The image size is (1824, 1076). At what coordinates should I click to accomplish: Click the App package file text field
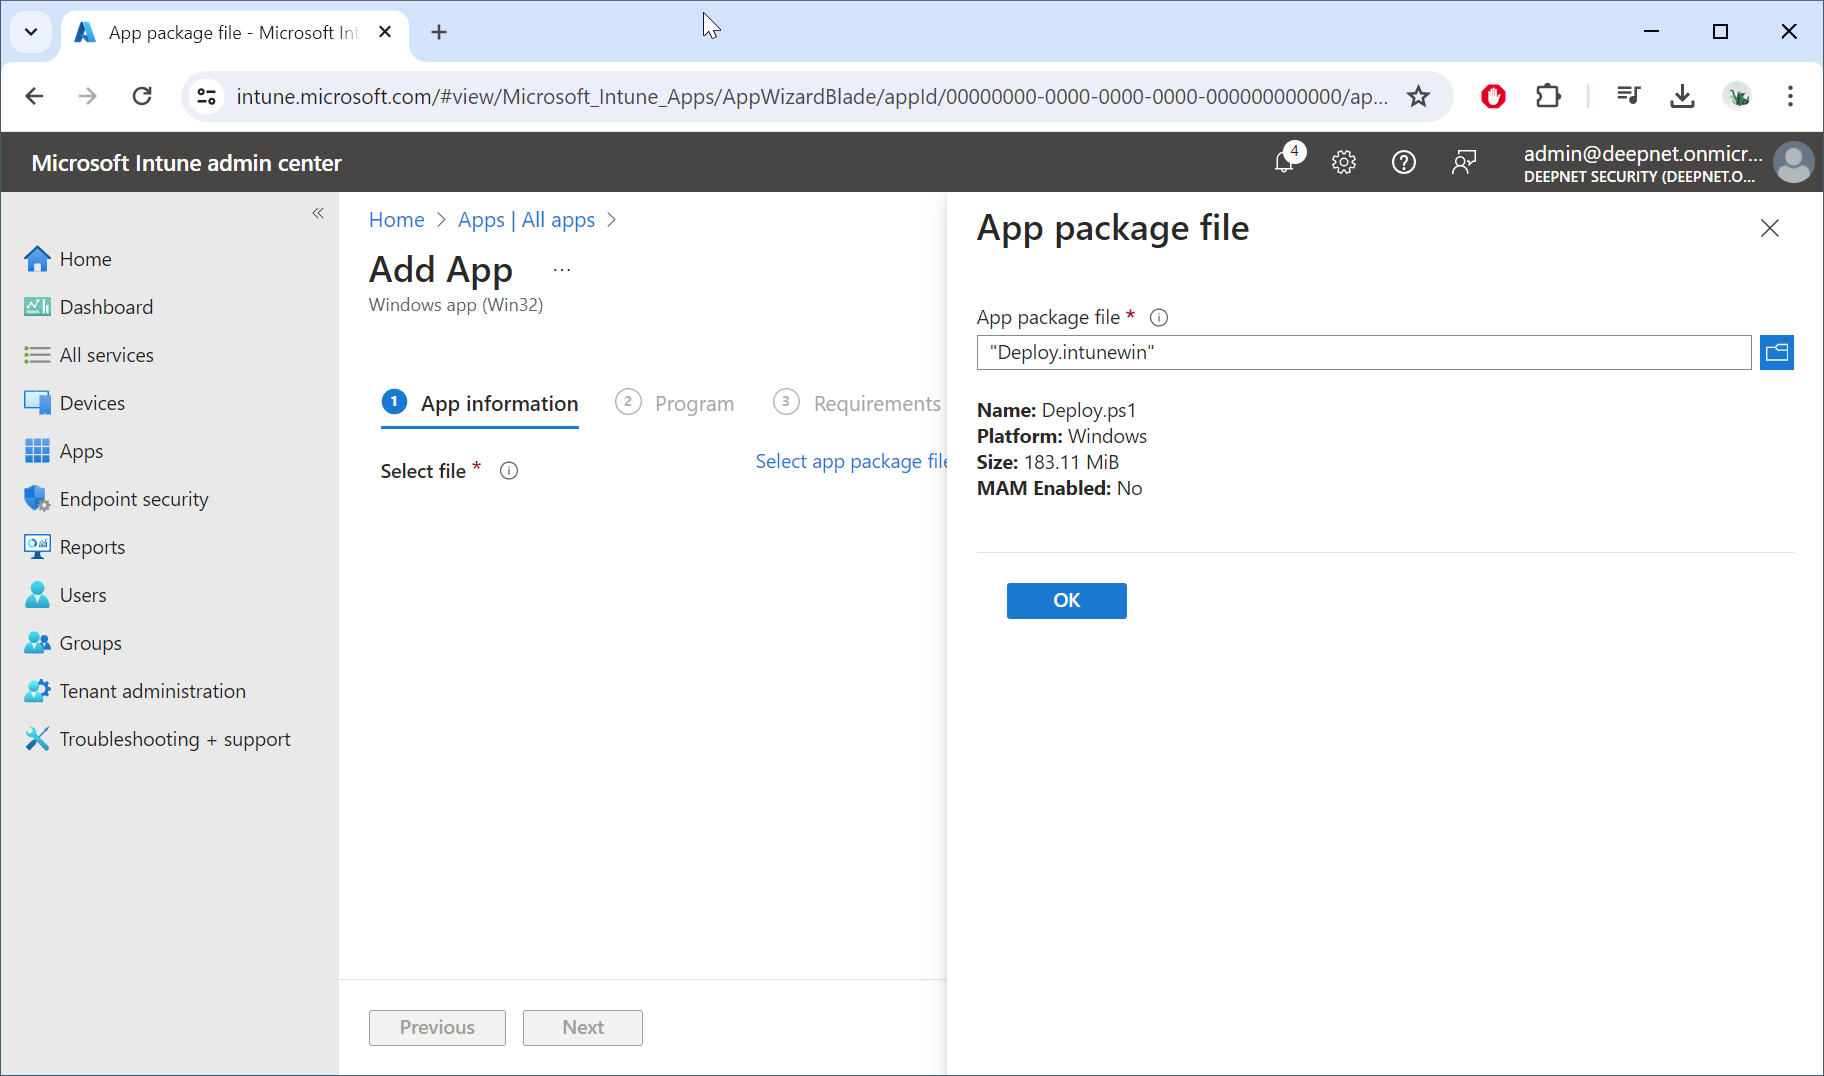click(1363, 352)
